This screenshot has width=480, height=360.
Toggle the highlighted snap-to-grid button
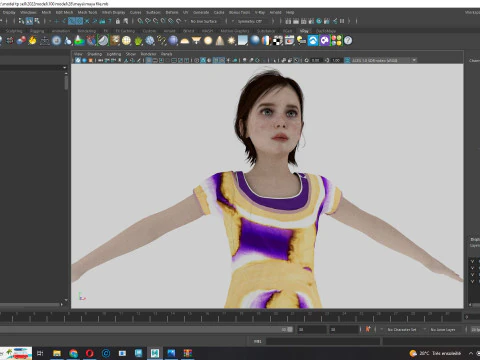(72, 21)
